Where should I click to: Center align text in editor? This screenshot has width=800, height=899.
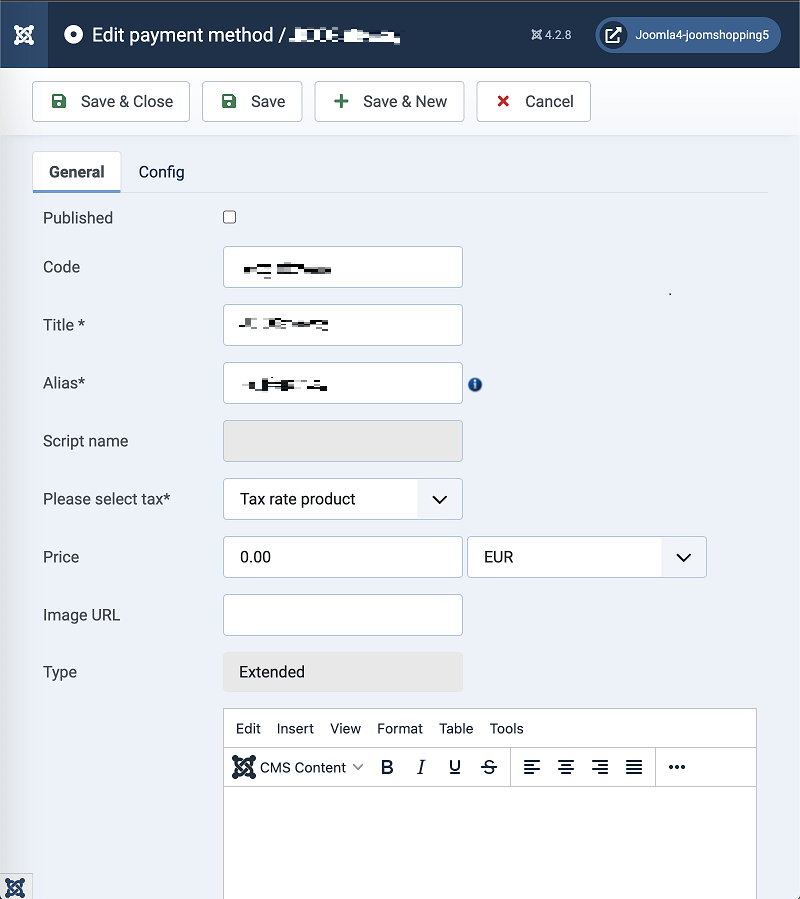coord(566,767)
